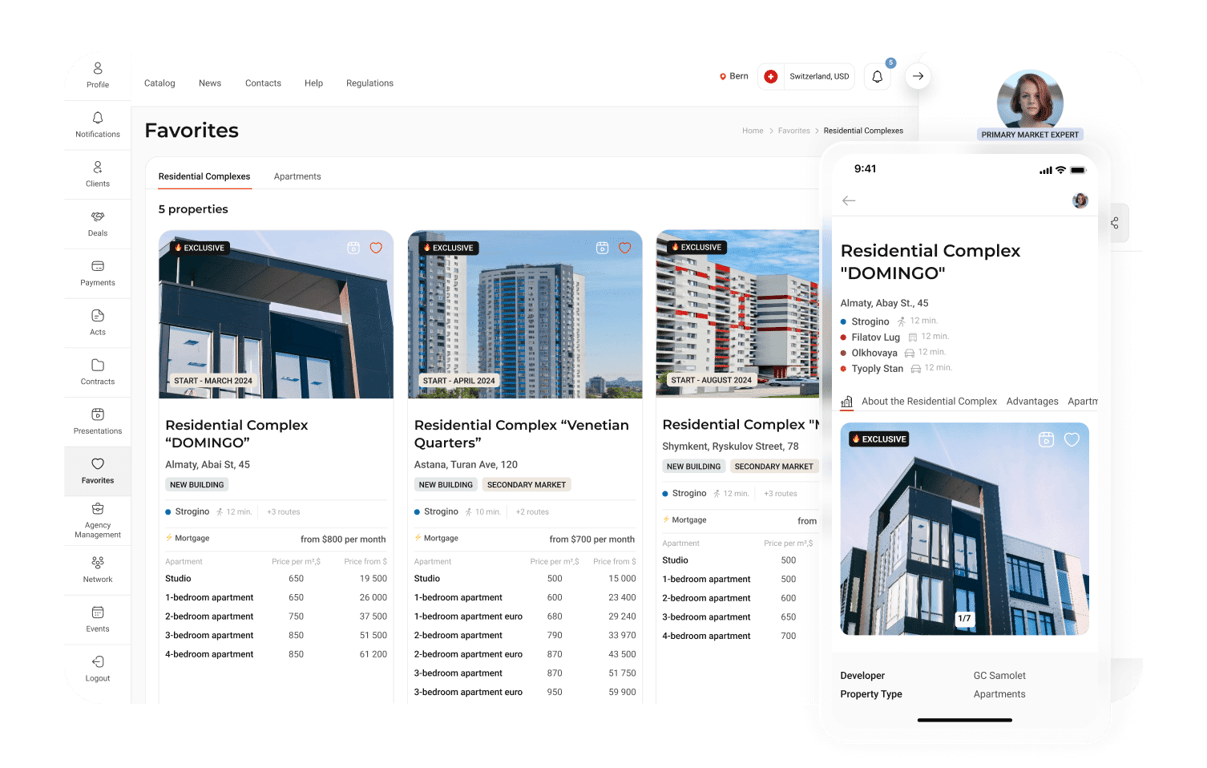Click the 1/7 photo counter on mobile gallery

[x=963, y=618]
